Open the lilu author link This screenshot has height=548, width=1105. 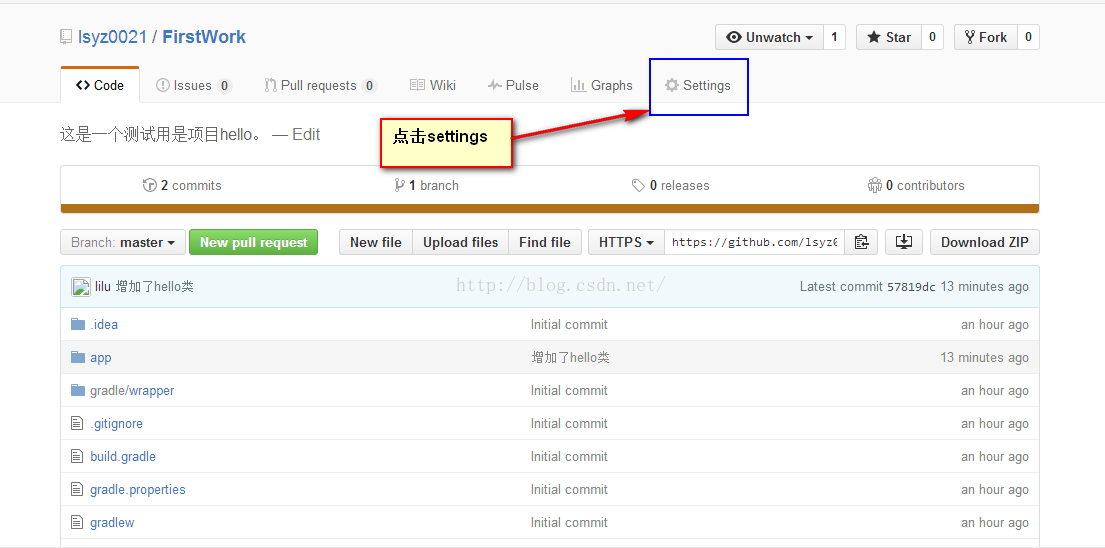tap(103, 287)
